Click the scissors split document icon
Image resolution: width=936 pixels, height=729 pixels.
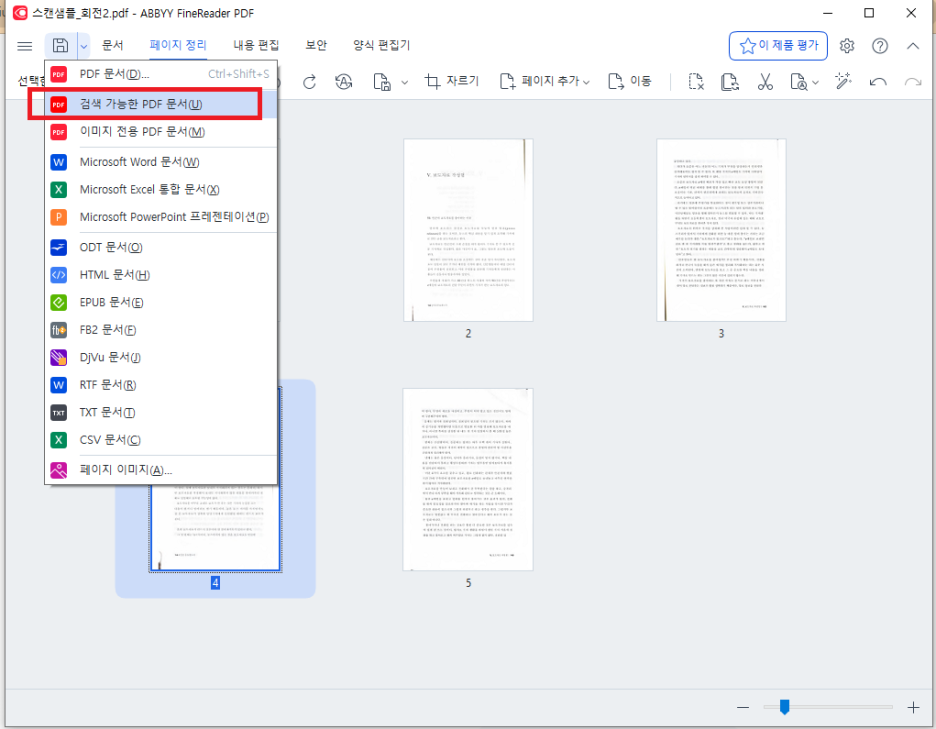(765, 82)
